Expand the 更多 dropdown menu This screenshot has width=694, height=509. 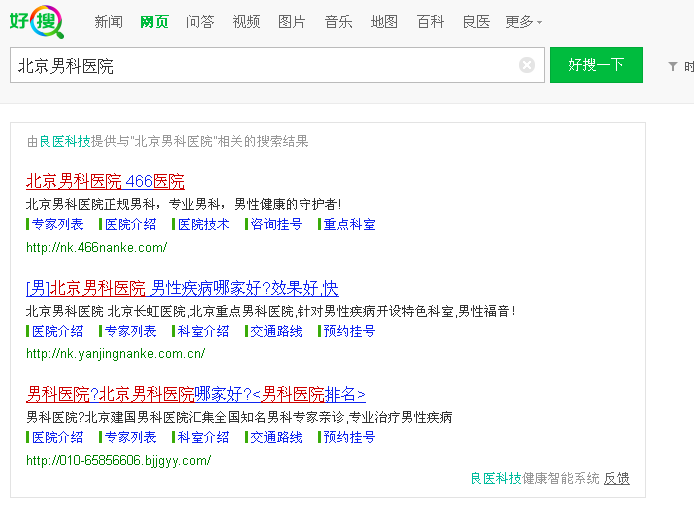pos(523,22)
